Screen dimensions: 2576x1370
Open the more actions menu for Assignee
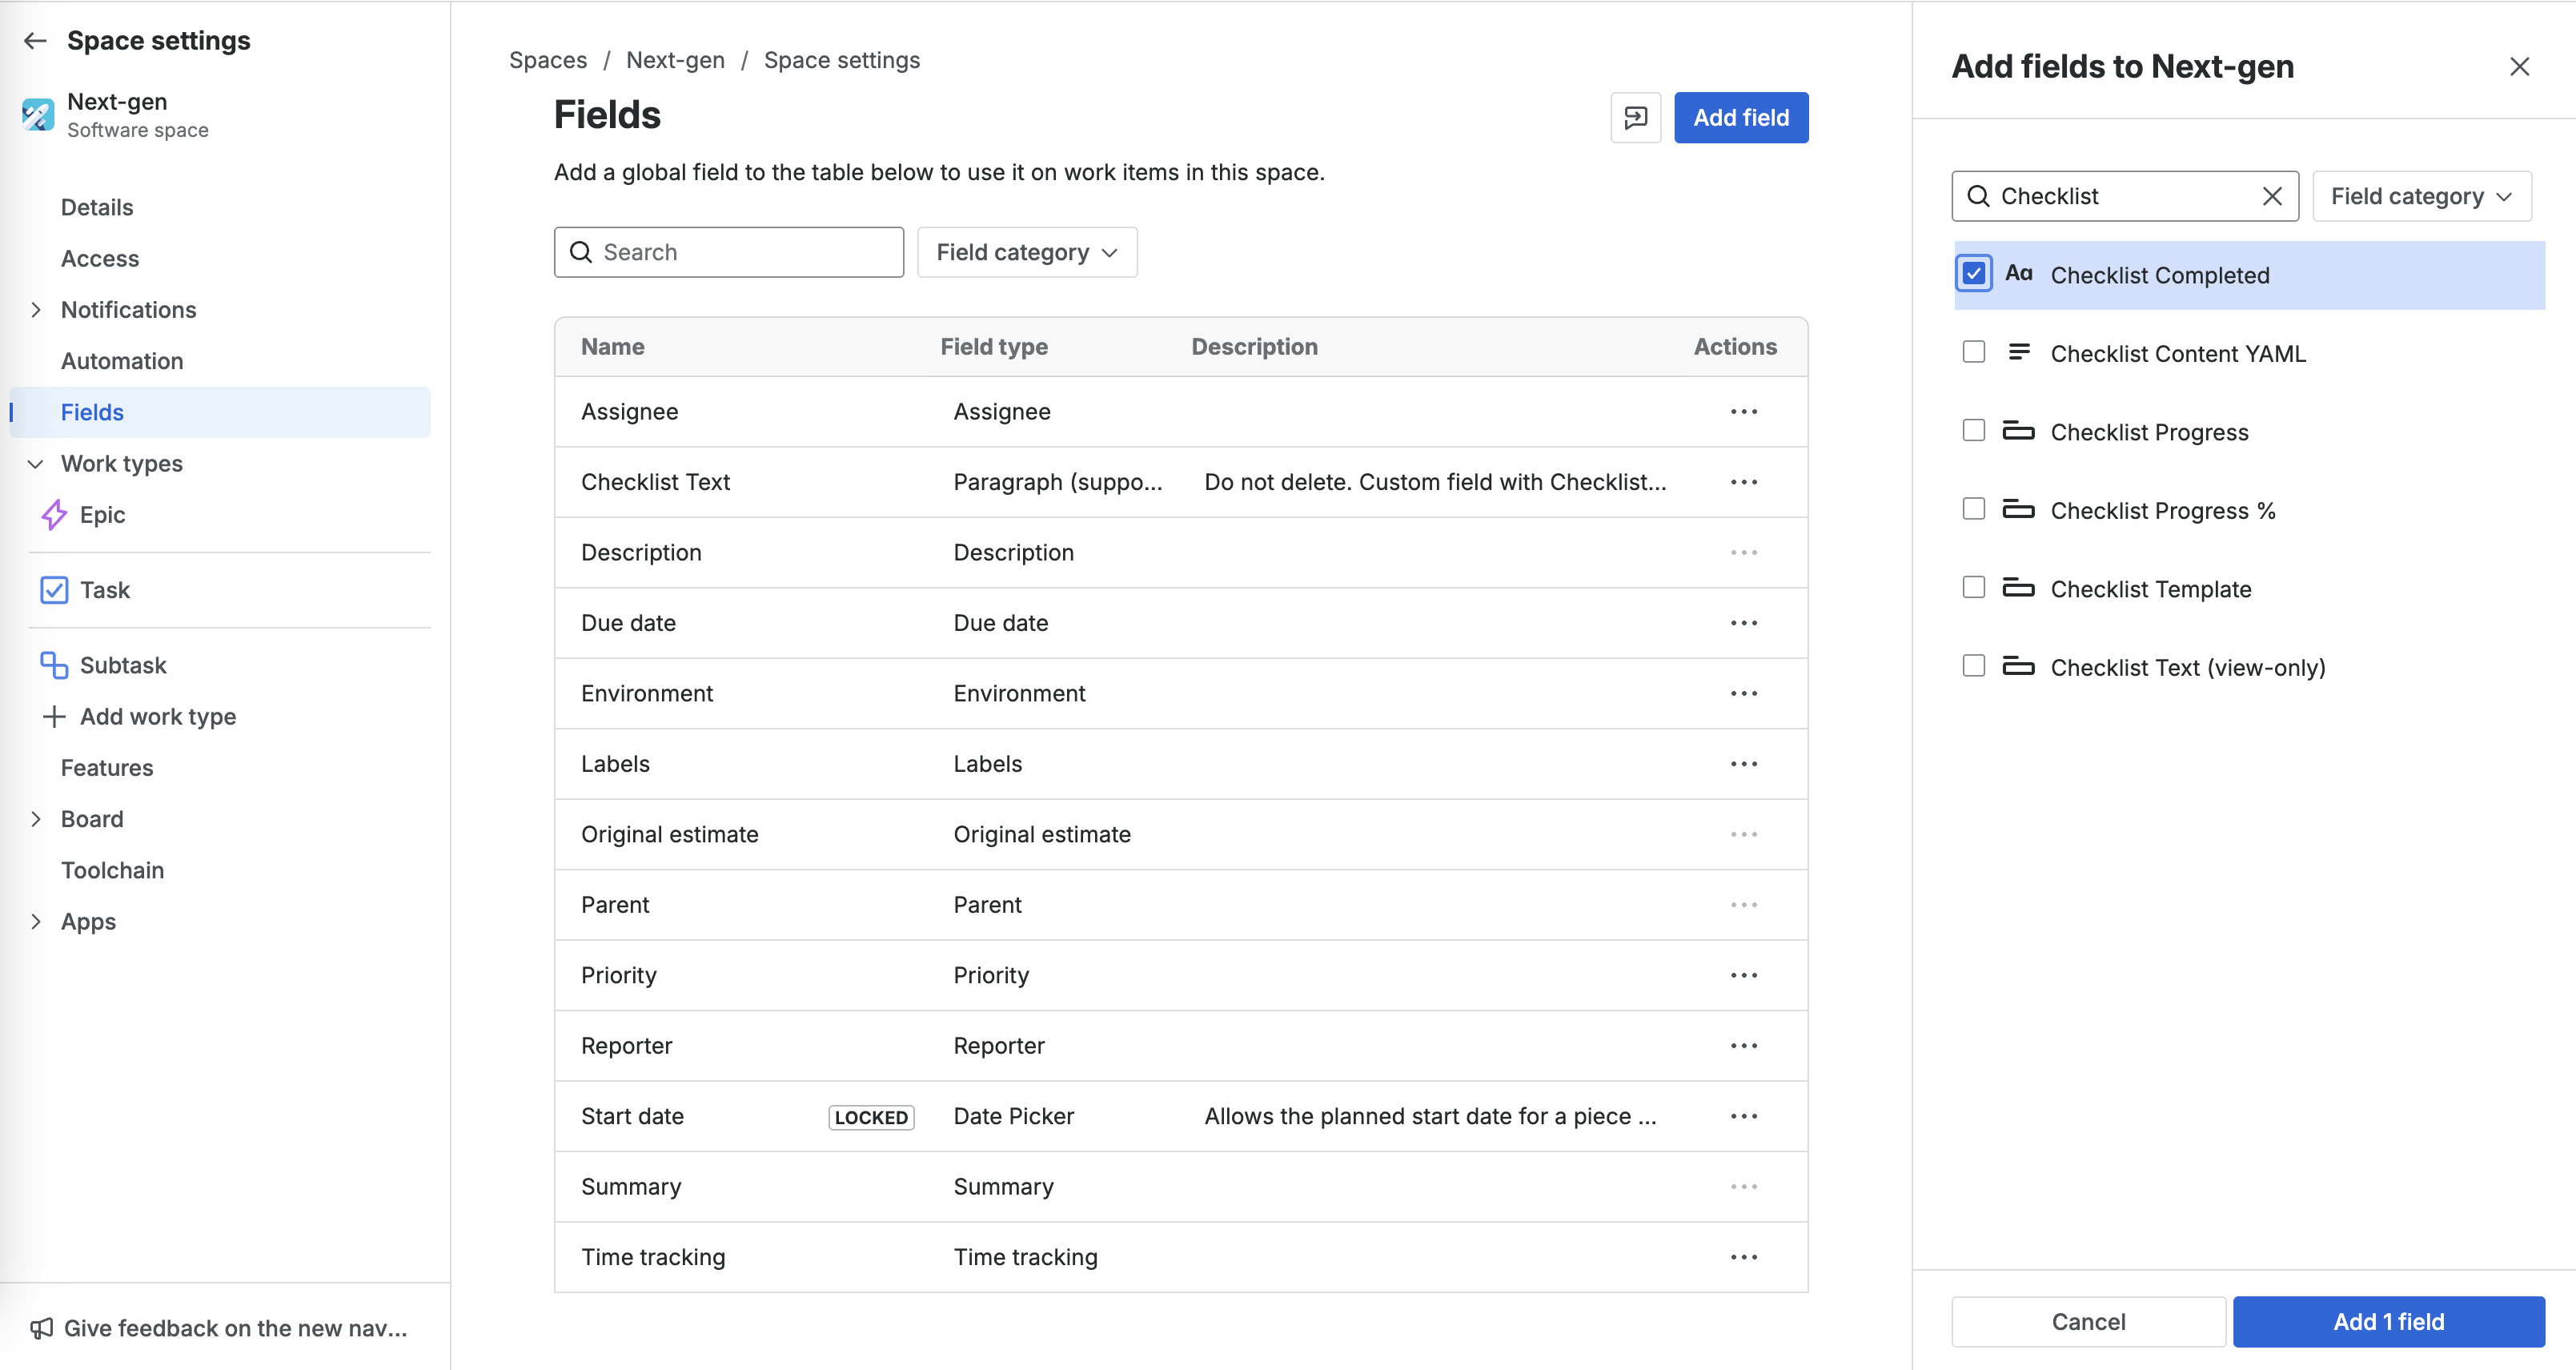(1743, 412)
